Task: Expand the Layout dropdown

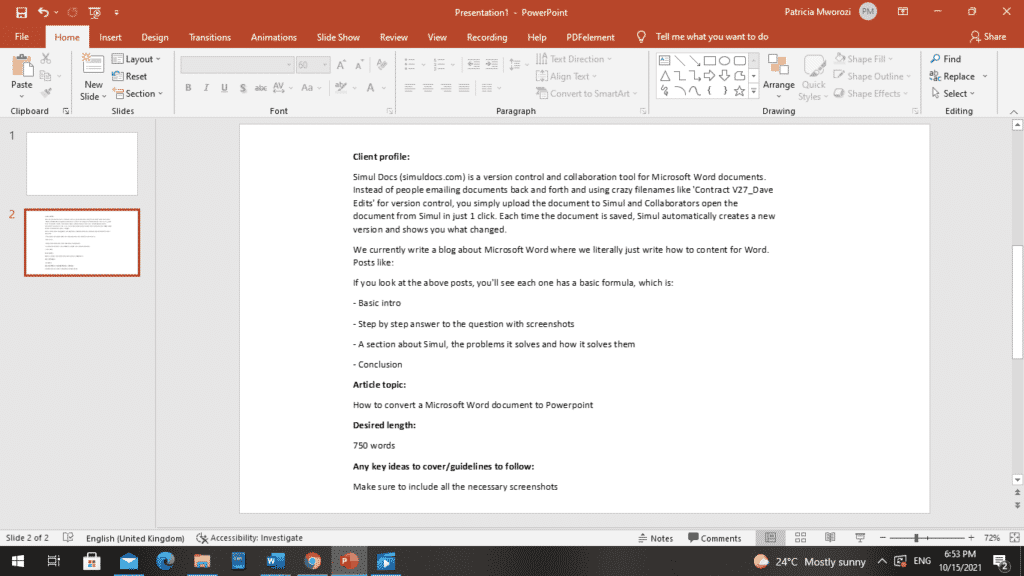Action: 136,59
